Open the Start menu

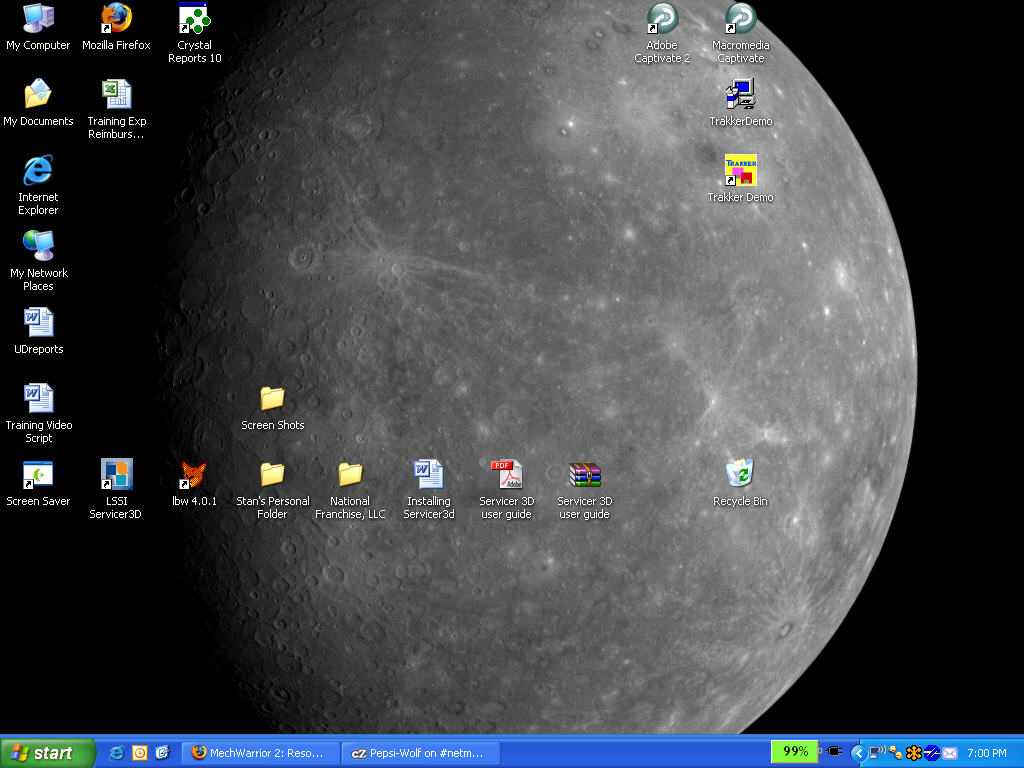pyautogui.click(x=40, y=752)
